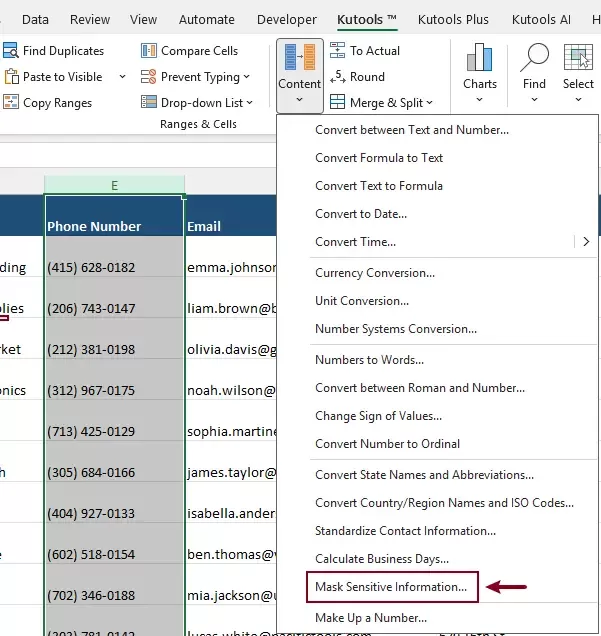Switch to the View ribbon tab

coord(143,19)
